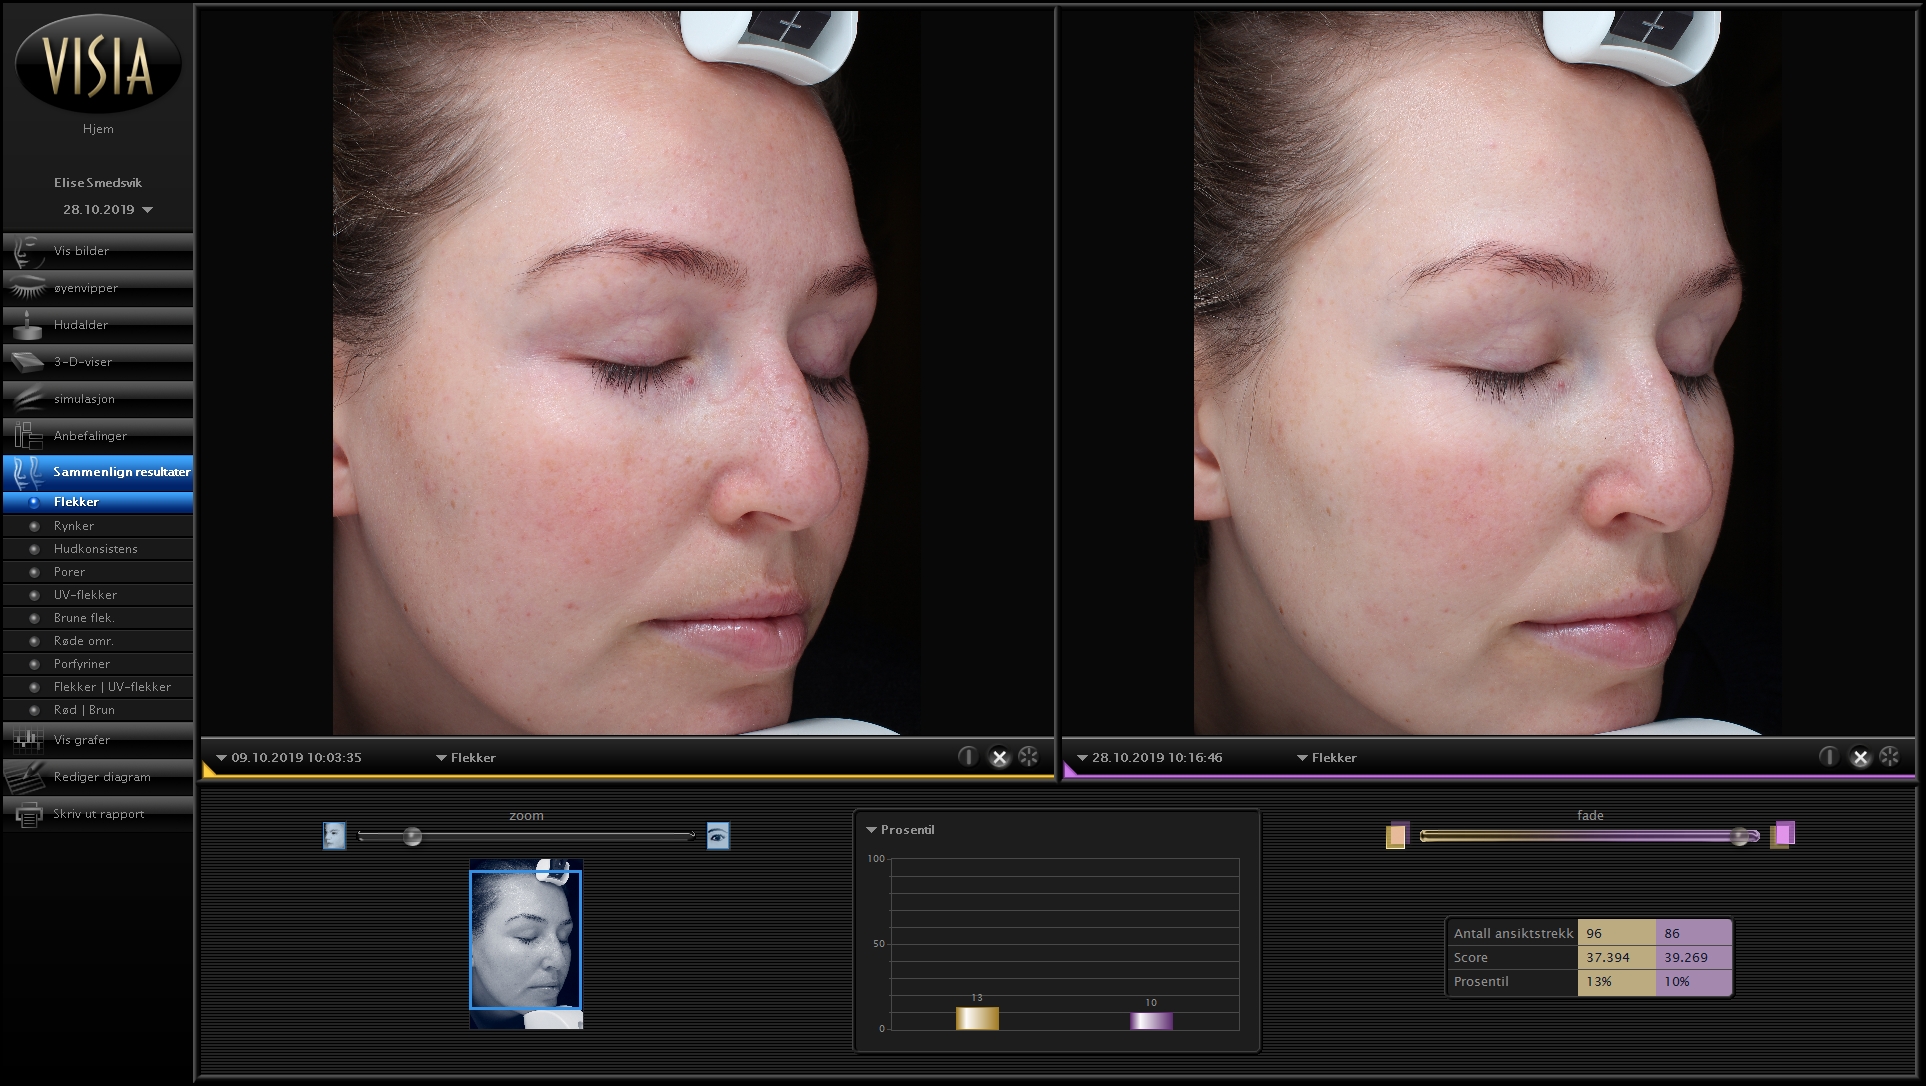Open right panel date dropdown 28.10.2019 10:16:46
This screenshot has height=1086, width=1926.
tap(1149, 758)
